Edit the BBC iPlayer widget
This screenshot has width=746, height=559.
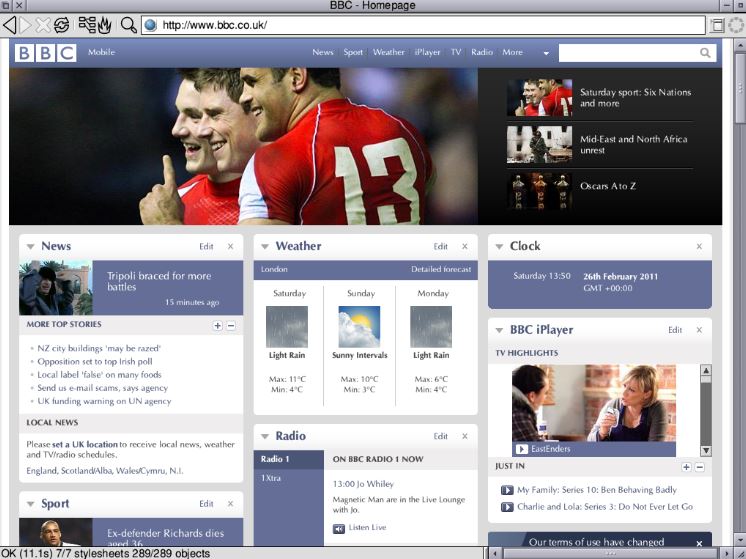tap(675, 330)
